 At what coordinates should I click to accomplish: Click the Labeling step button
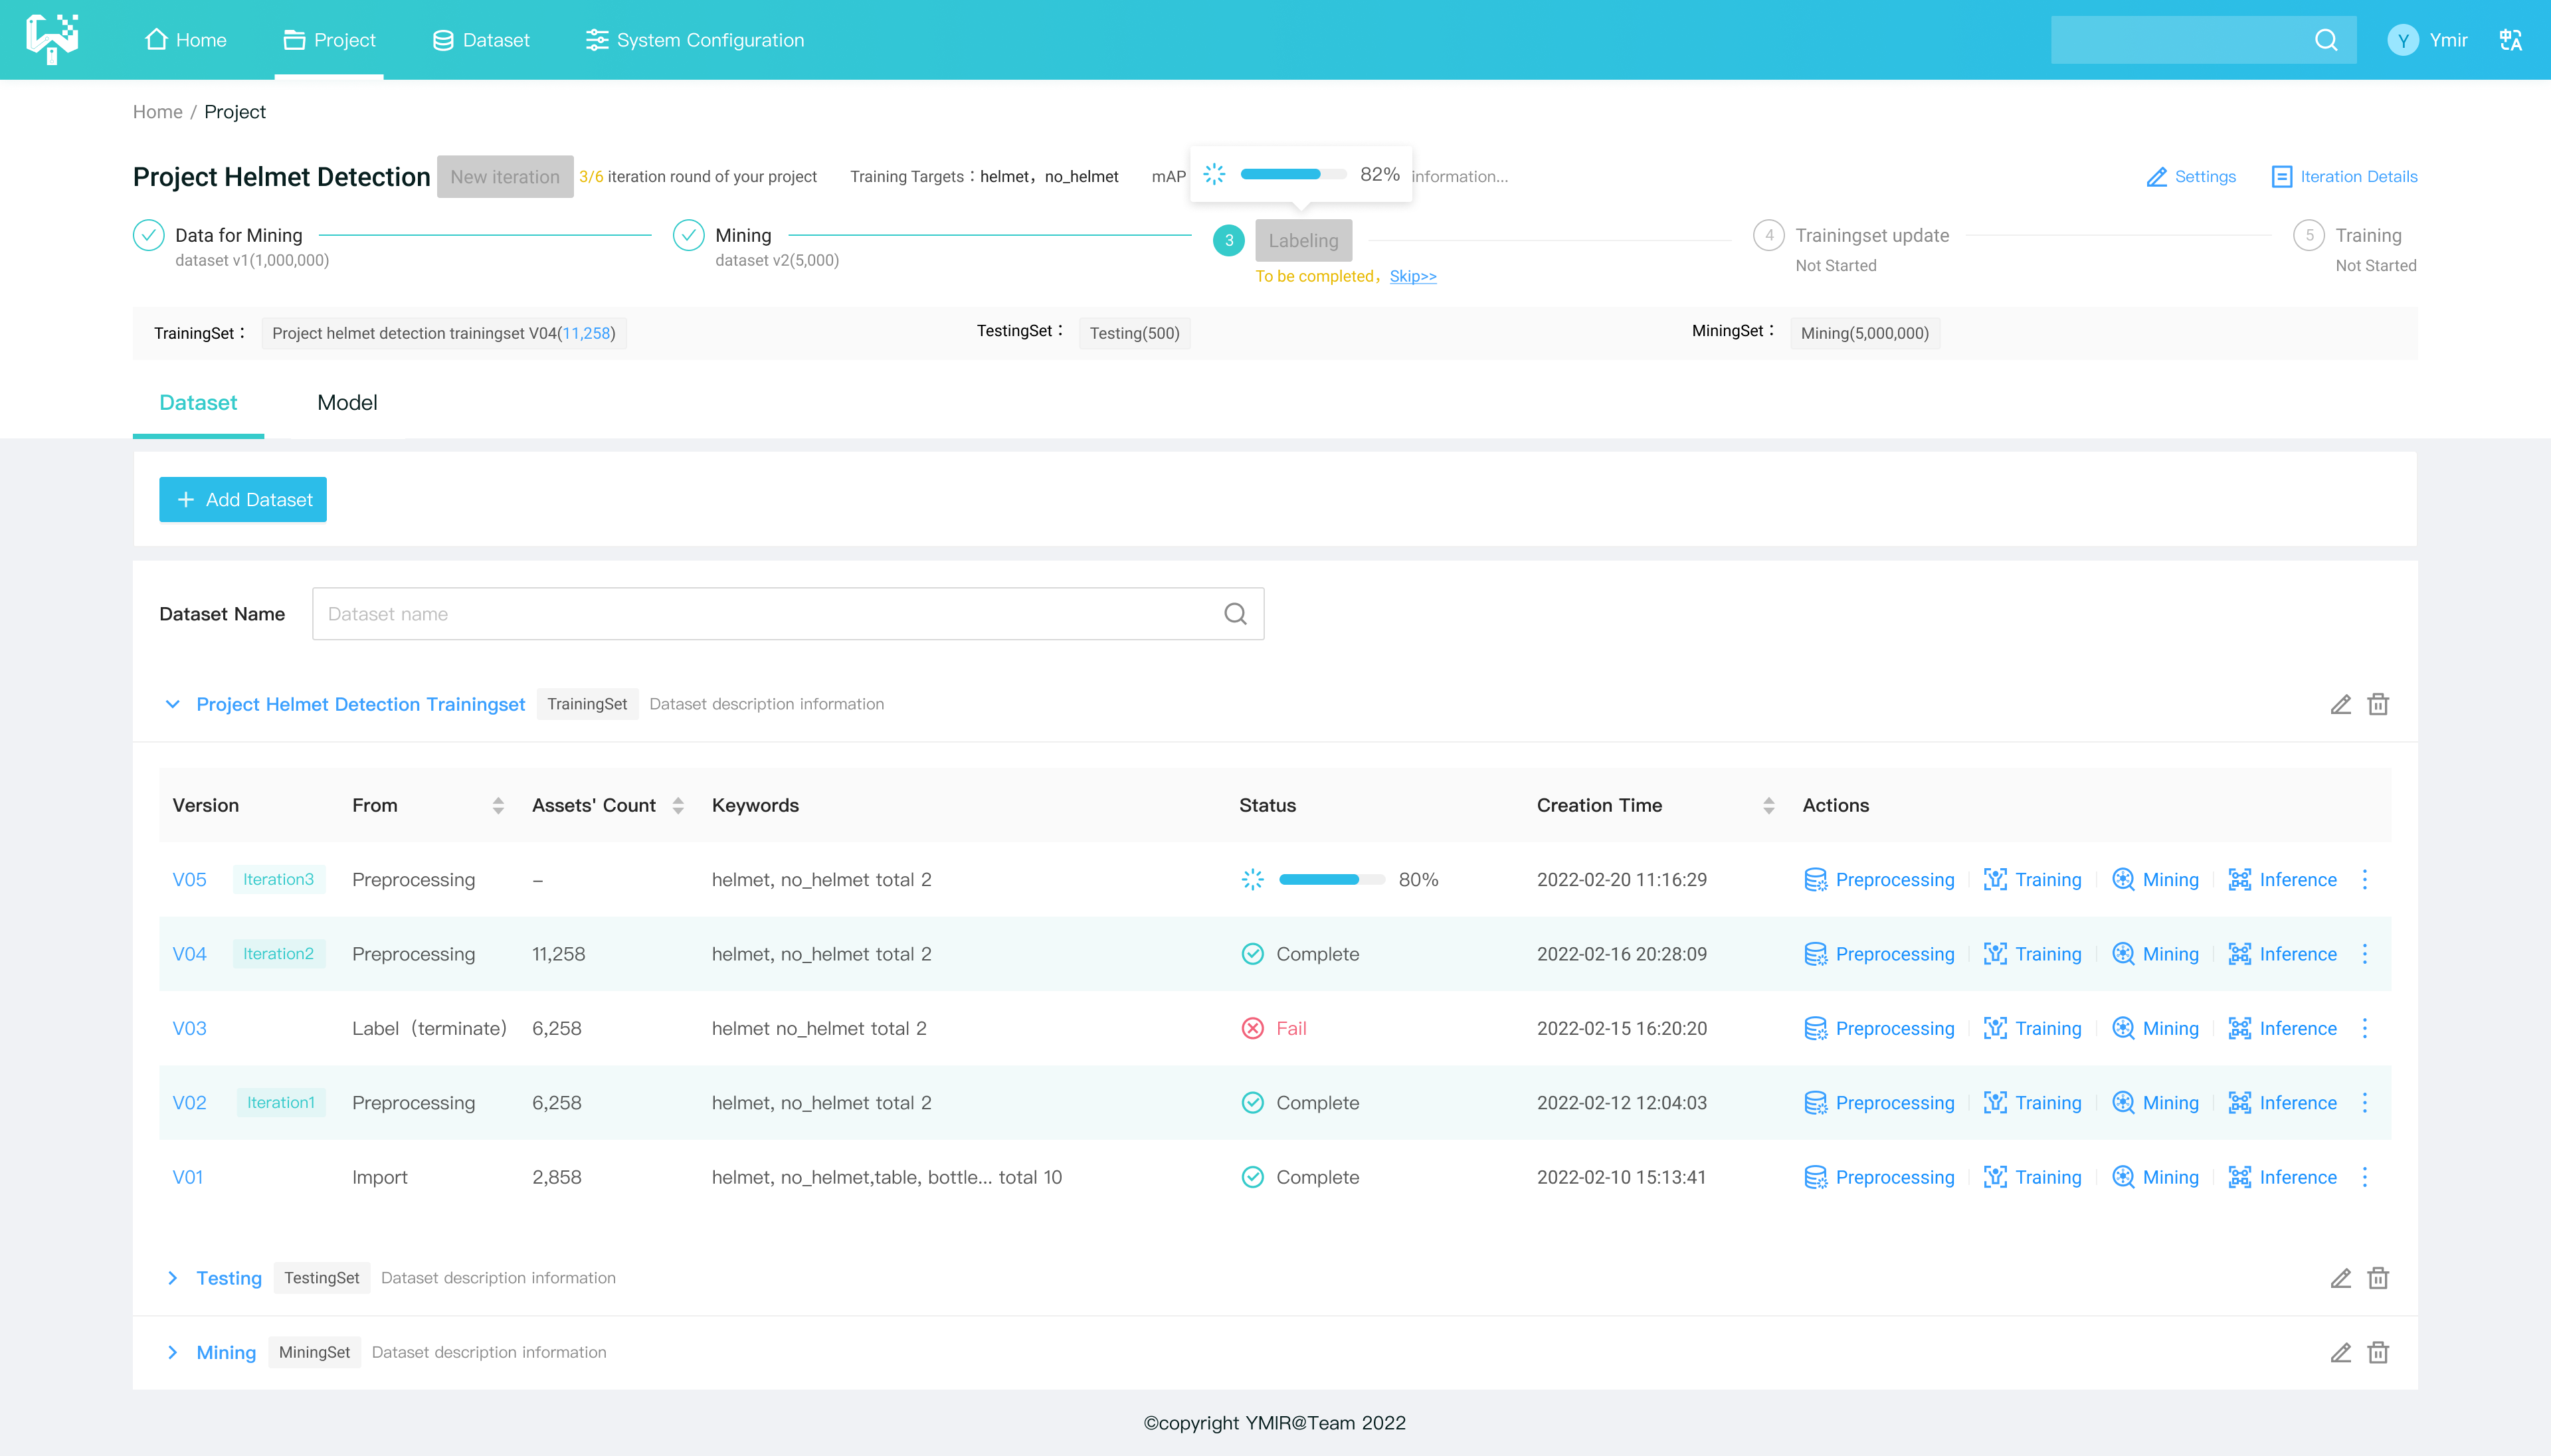1303,240
